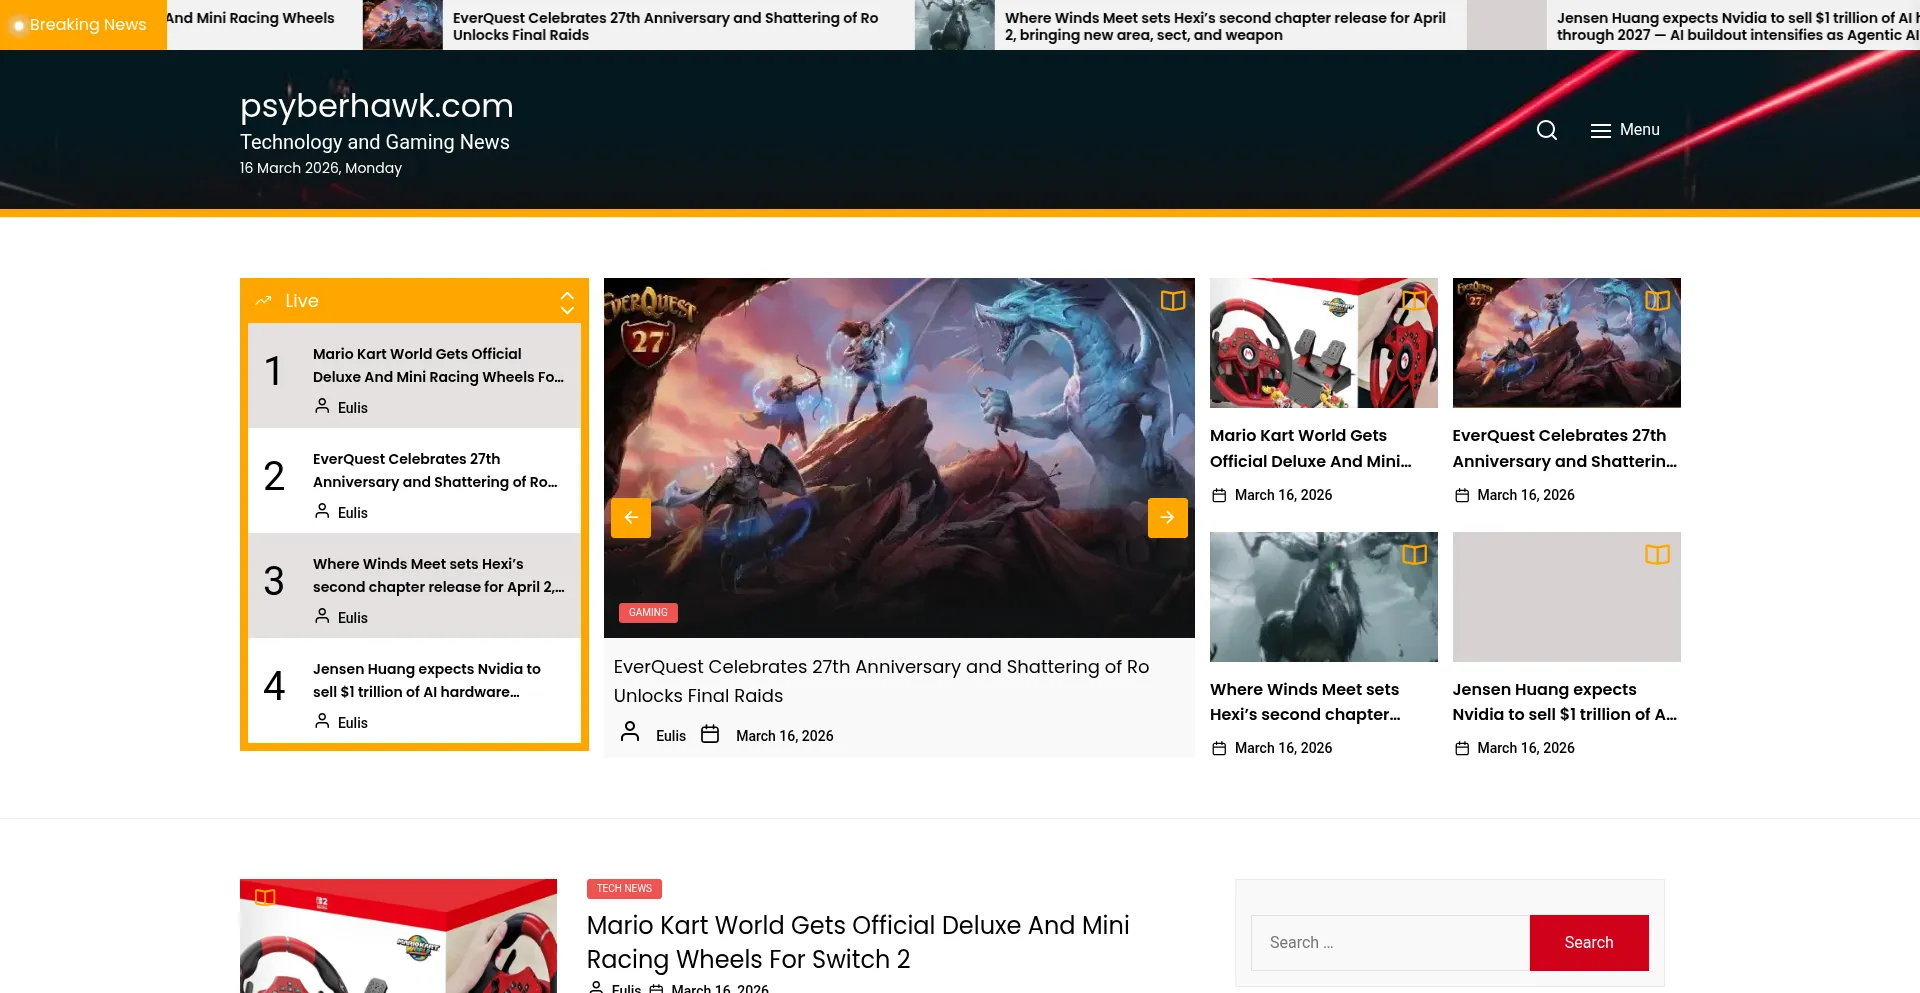Click author icon under Live item 2
The image size is (1920, 993).
tap(322, 511)
